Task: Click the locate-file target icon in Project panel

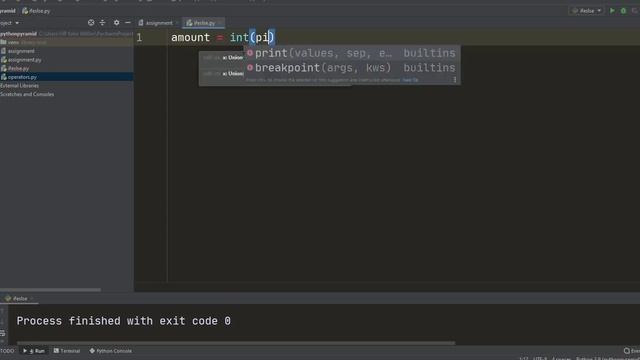Action: [x=91, y=22]
